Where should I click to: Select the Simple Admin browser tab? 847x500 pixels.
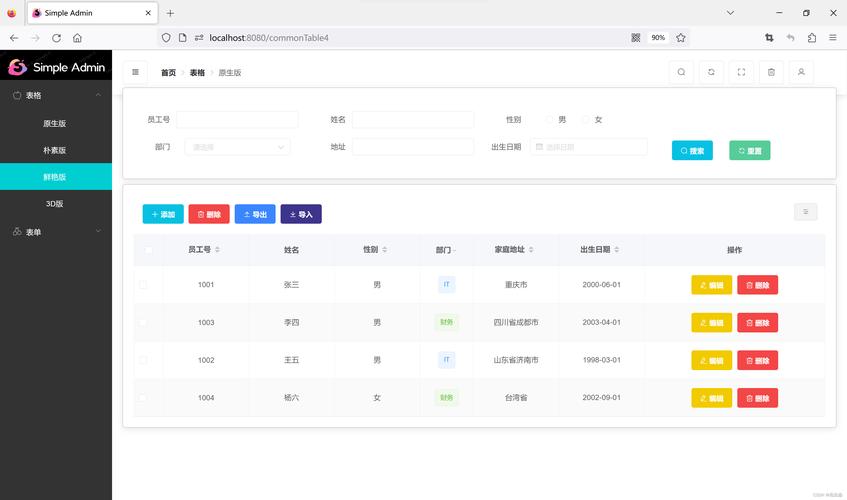tap(92, 13)
